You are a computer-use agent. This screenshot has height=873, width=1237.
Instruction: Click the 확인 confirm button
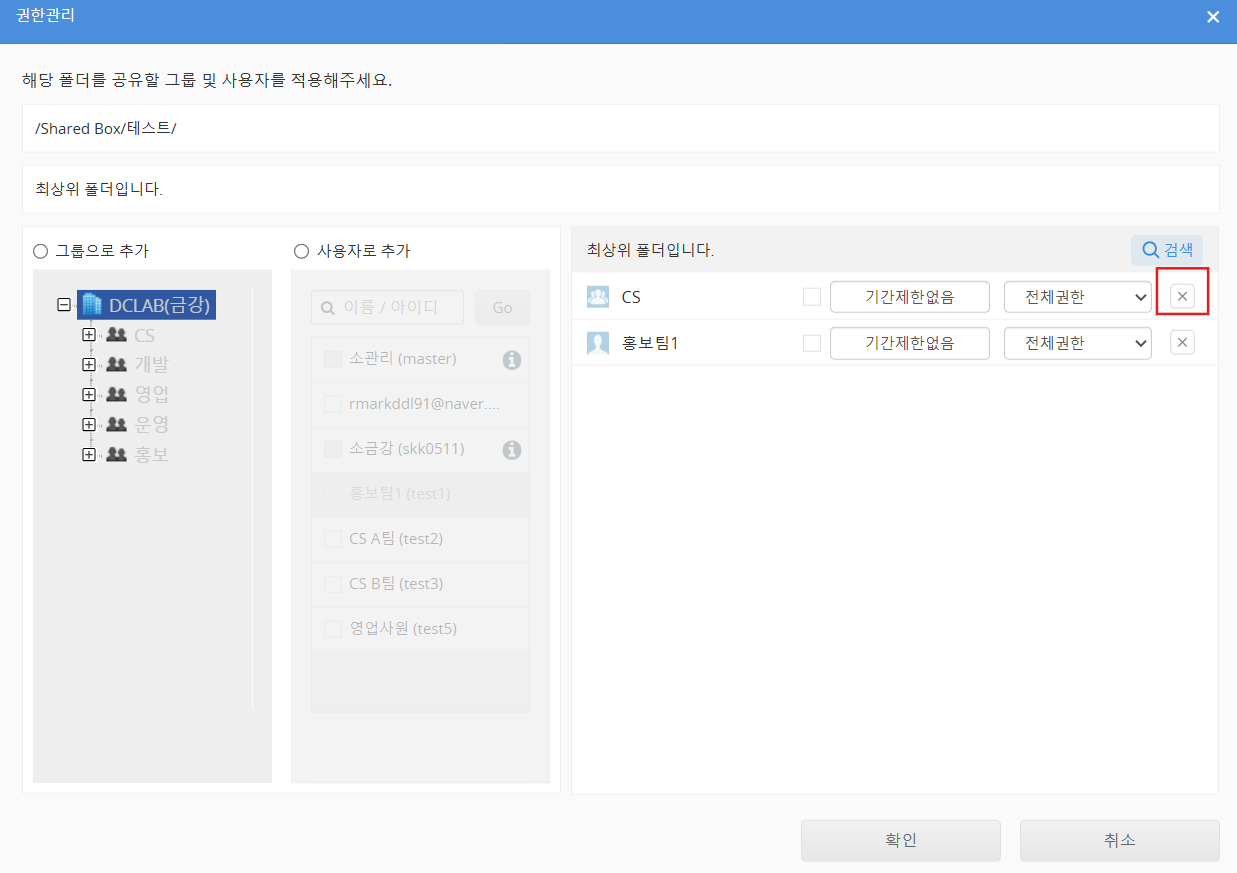tap(900, 840)
